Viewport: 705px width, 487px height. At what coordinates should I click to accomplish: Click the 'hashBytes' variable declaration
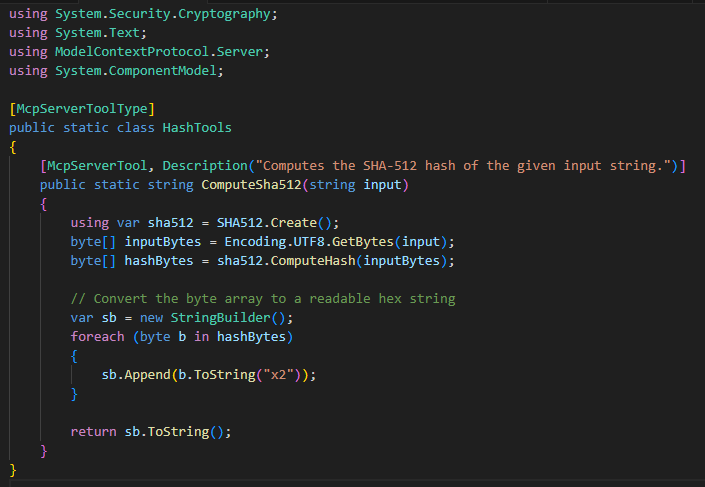pos(159,261)
